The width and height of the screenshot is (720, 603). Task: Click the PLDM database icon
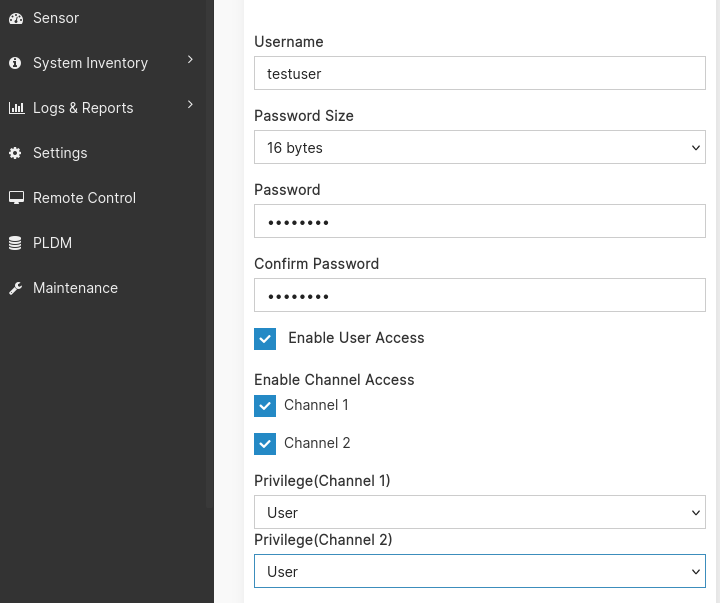15,243
